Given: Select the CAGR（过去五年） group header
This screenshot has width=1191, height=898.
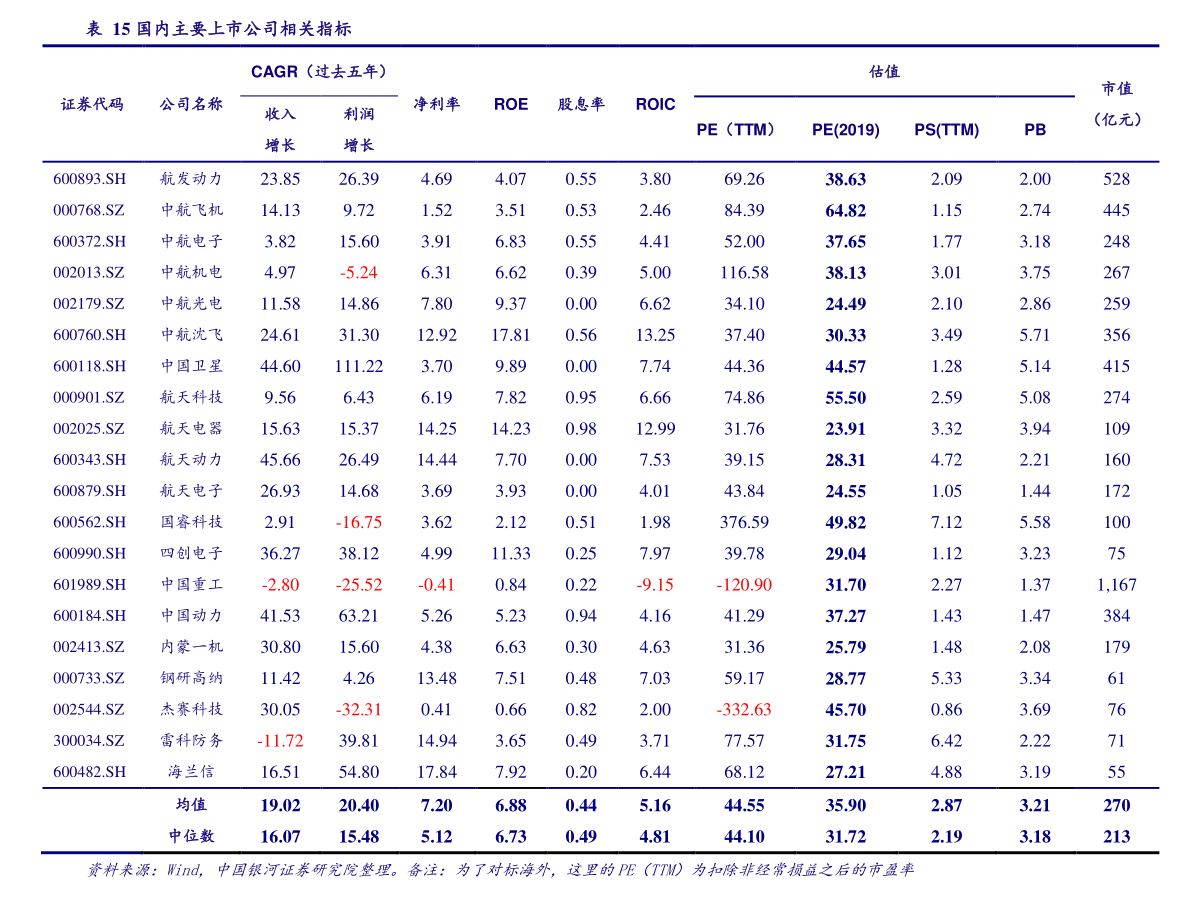Looking at the screenshot, I should click(319, 72).
